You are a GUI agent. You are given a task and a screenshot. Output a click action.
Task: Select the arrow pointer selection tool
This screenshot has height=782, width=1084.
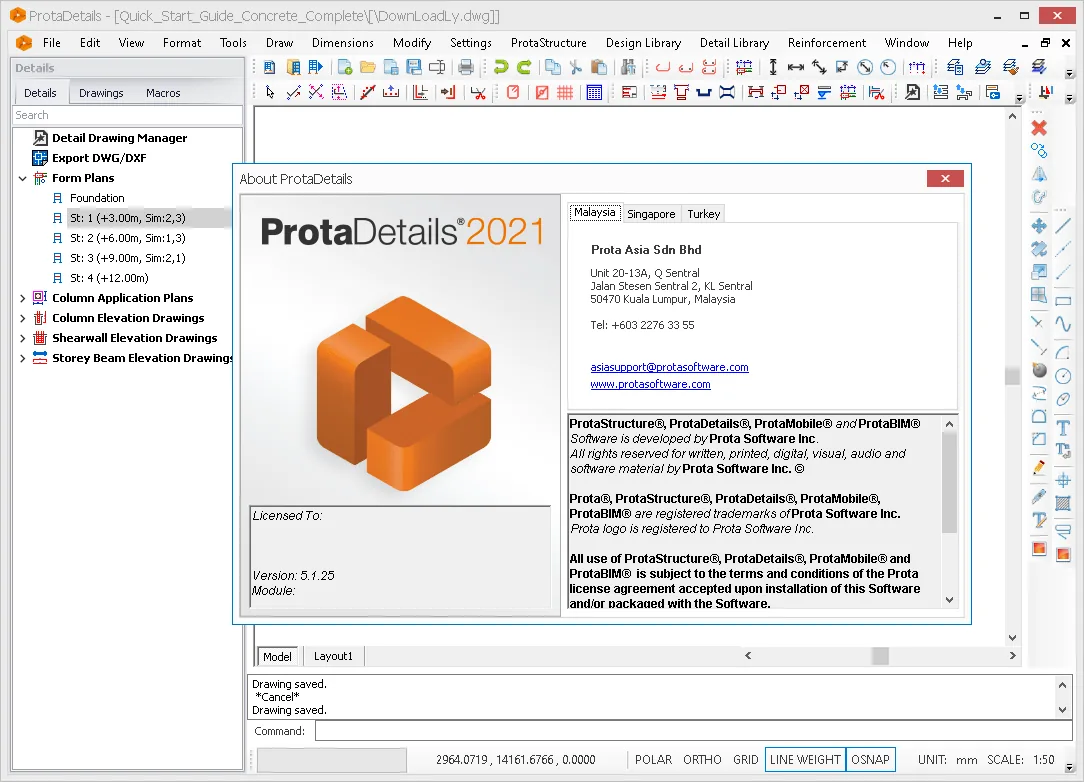270,92
